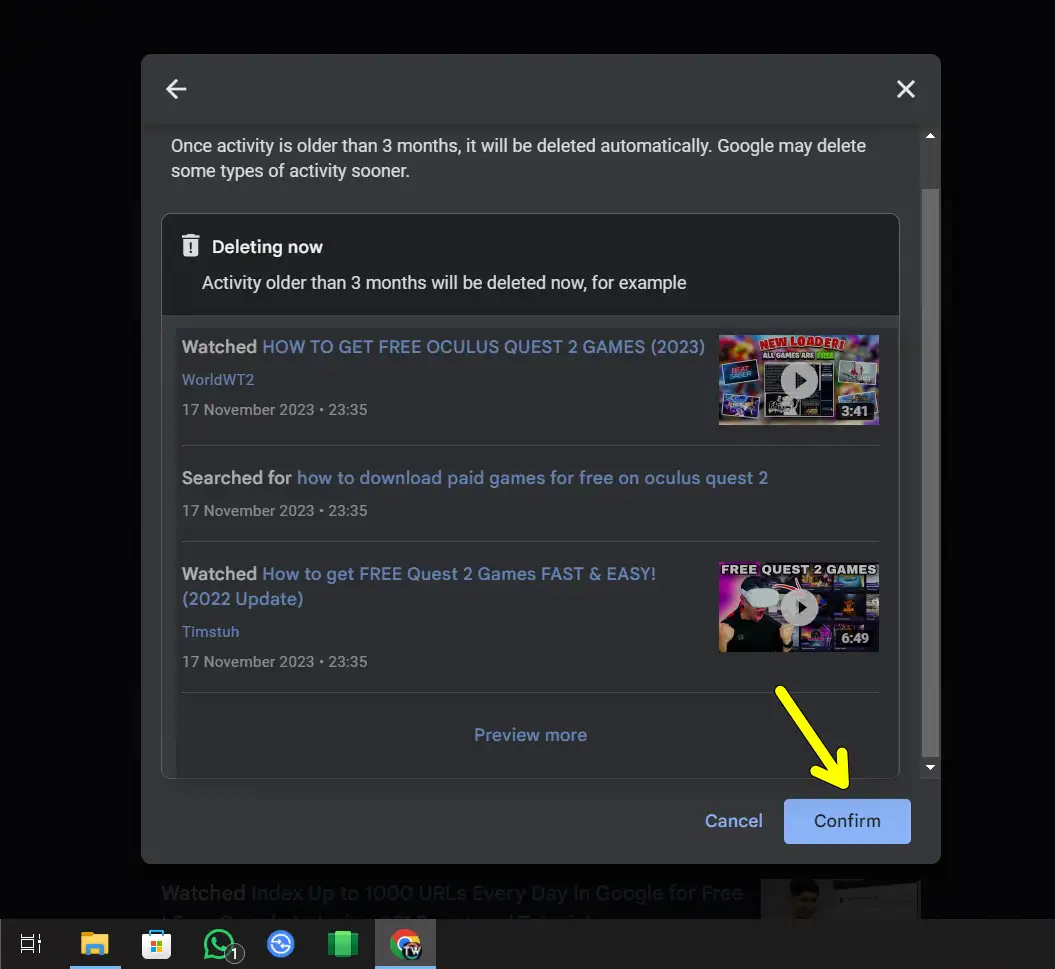The height and width of the screenshot is (969, 1055).
Task: Open the WorldWT2 channel link
Action: 218,380
